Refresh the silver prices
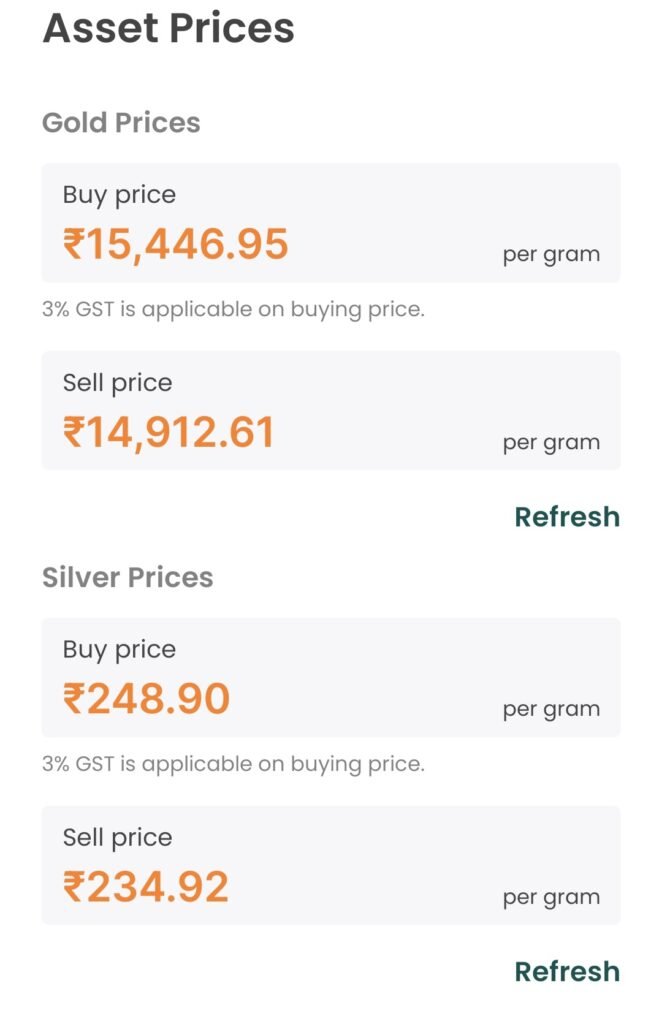Viewport: 662px width, 1024px height. 566,971
